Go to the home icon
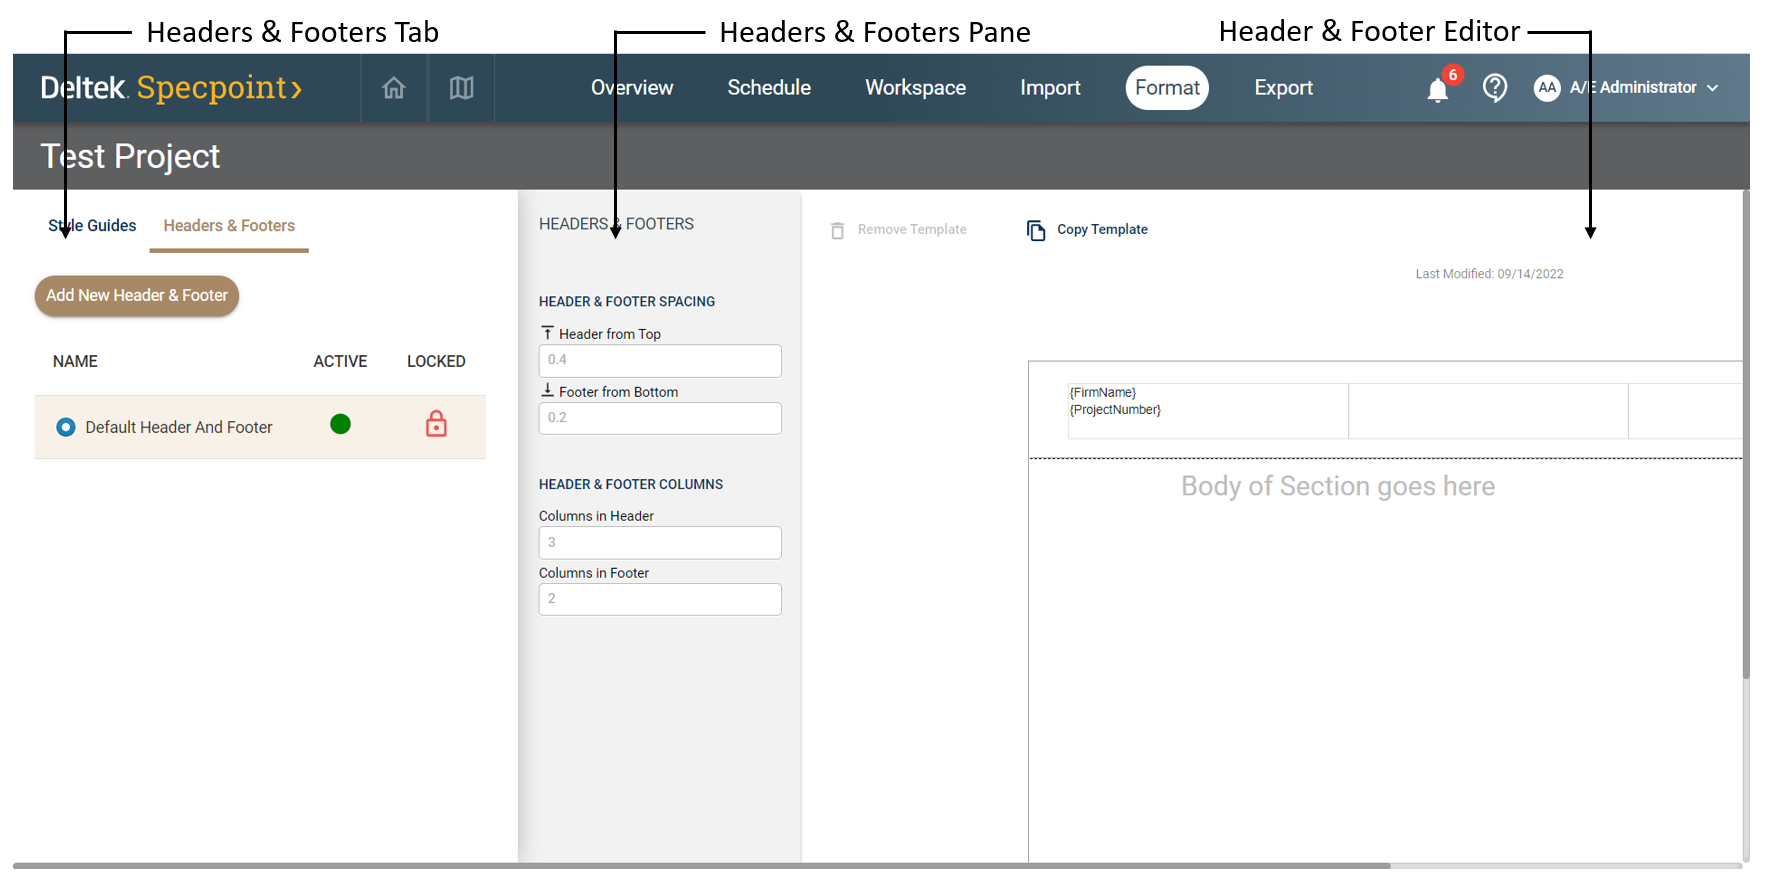The height and width of the screenshot is (883, 1767). tap(394, 88)
